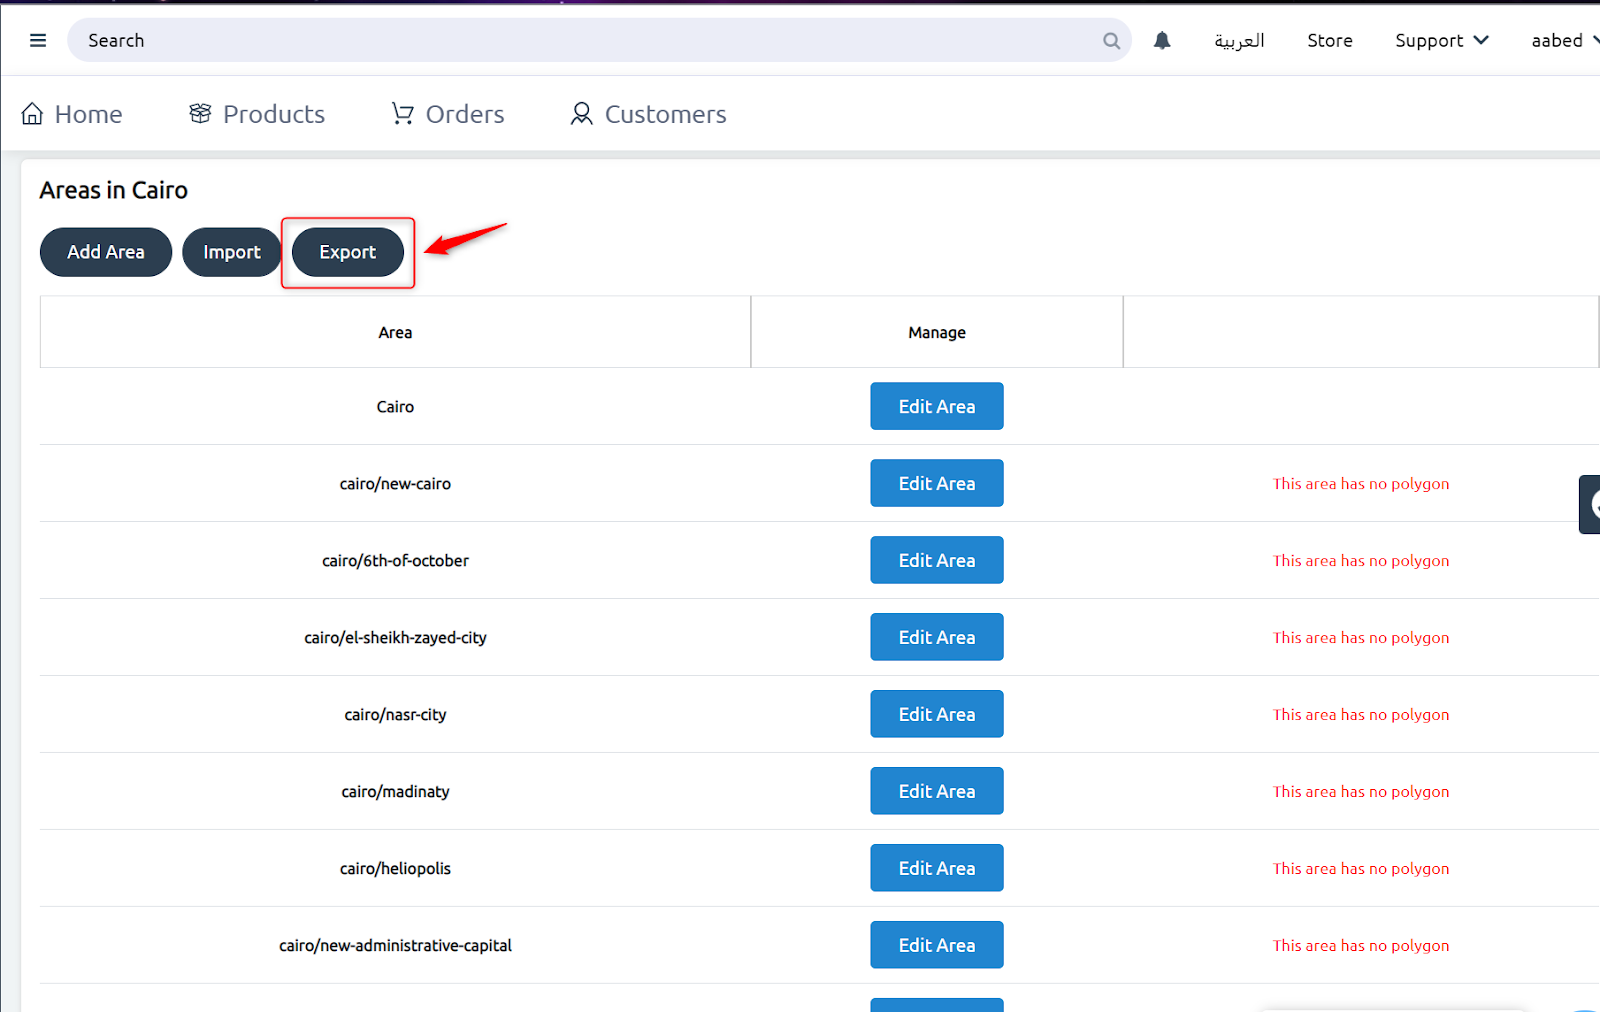Image resolution: width=1600 pixels, height=1012 pixels.
Task: Open the hamburger menu icon
Action: (x=38, y=40)
